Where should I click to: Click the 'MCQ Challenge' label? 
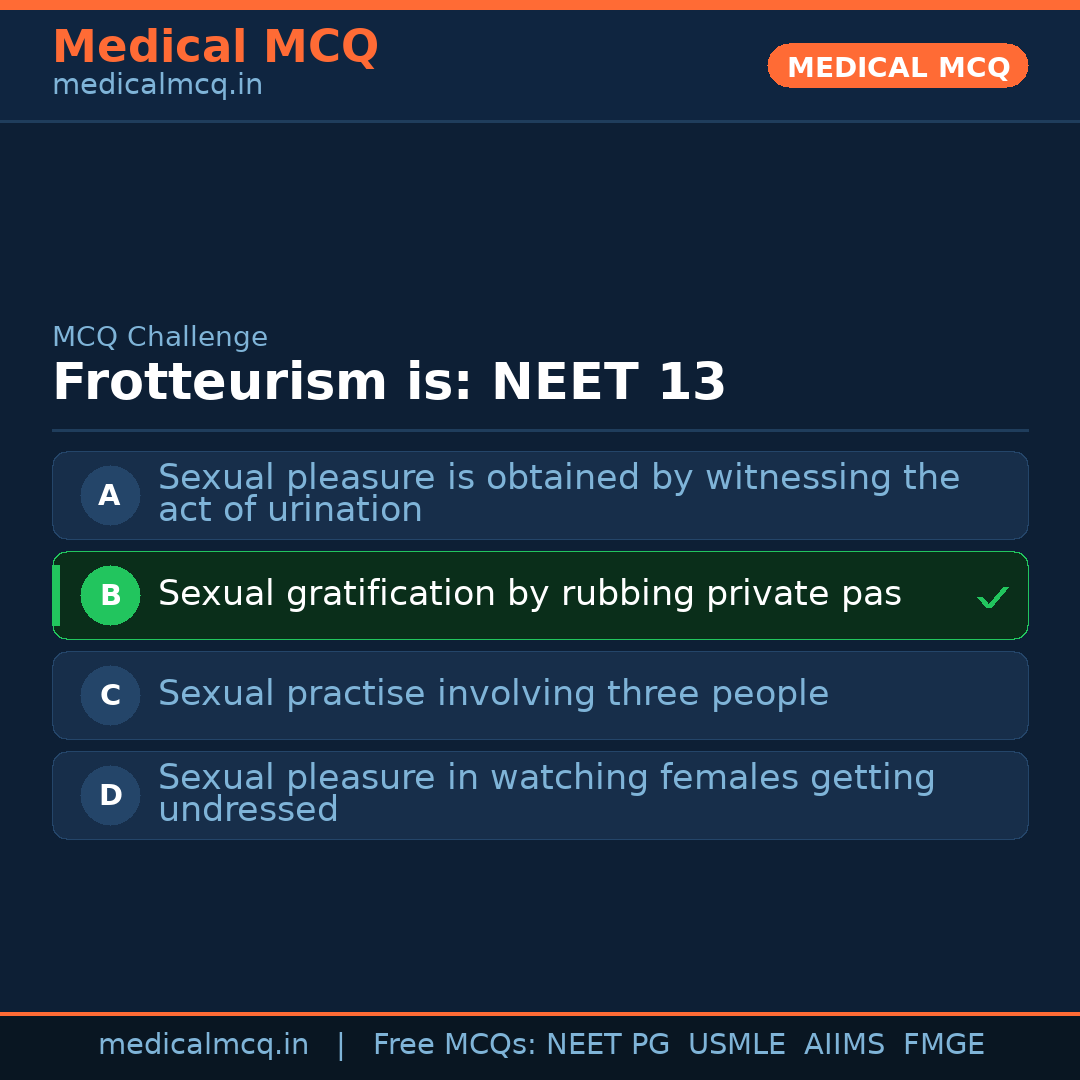coord(160,338)
